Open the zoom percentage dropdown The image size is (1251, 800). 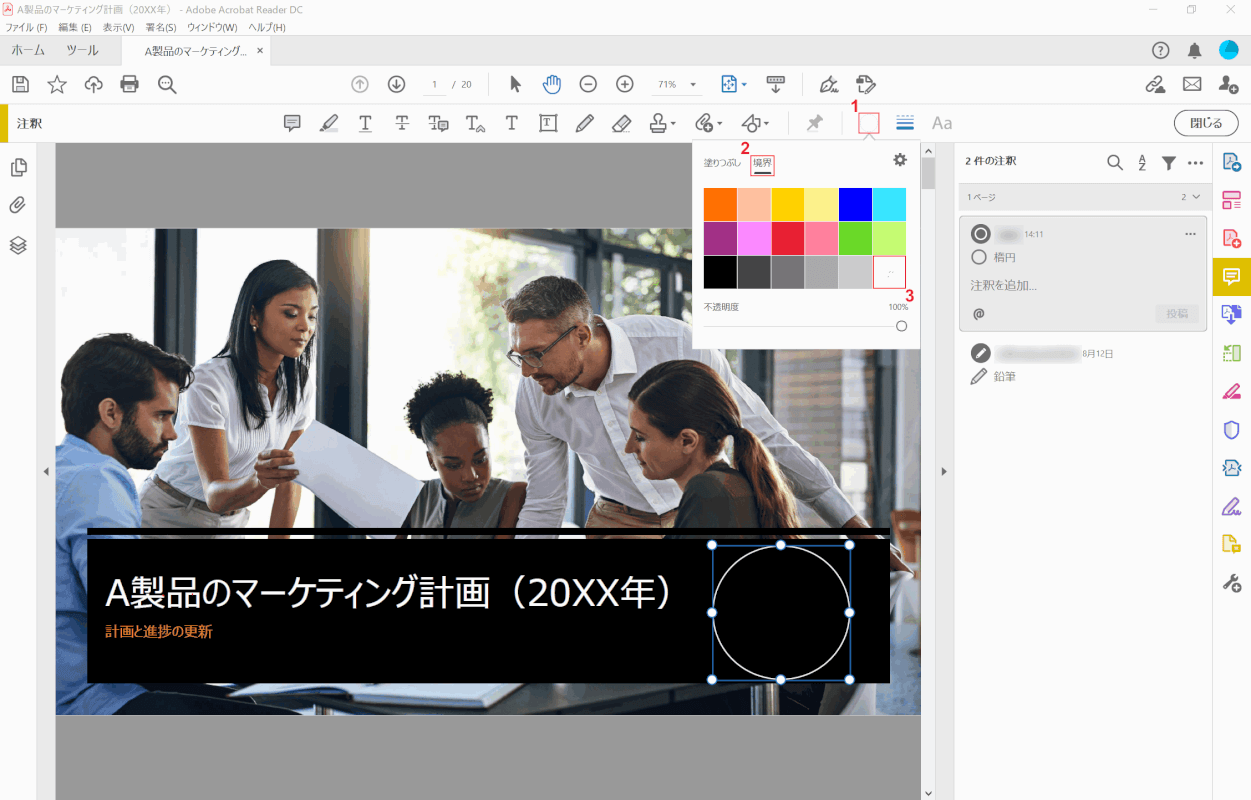point(692,85)
